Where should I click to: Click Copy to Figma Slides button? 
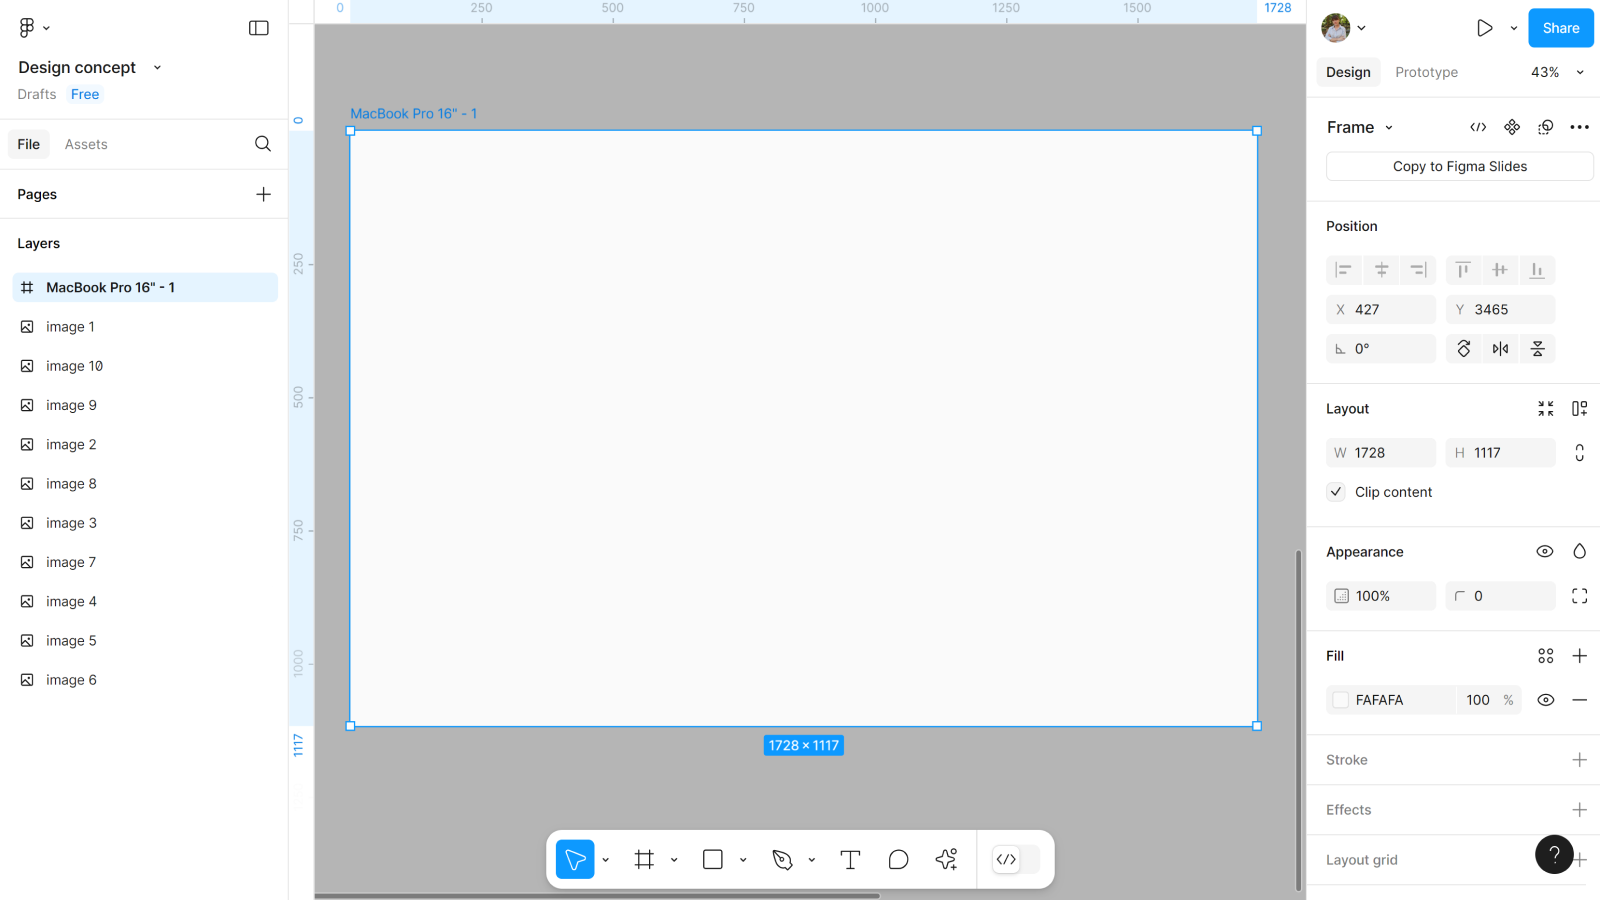click(1459, 166)
